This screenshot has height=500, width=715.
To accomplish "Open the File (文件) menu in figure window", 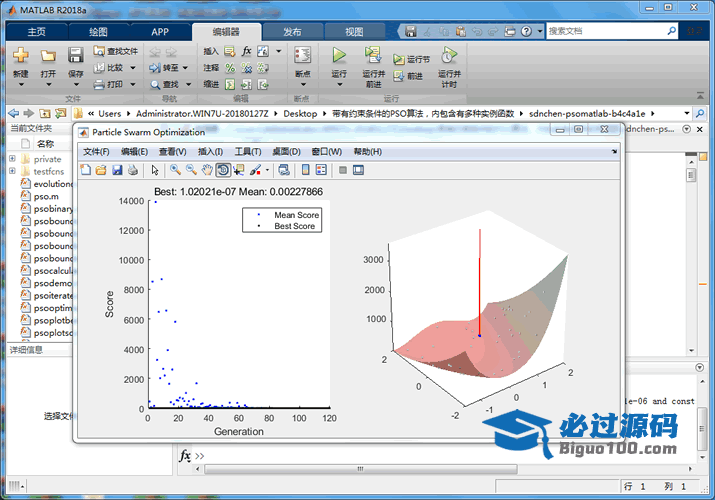I will pyautogui.click(x=96, y=152).
